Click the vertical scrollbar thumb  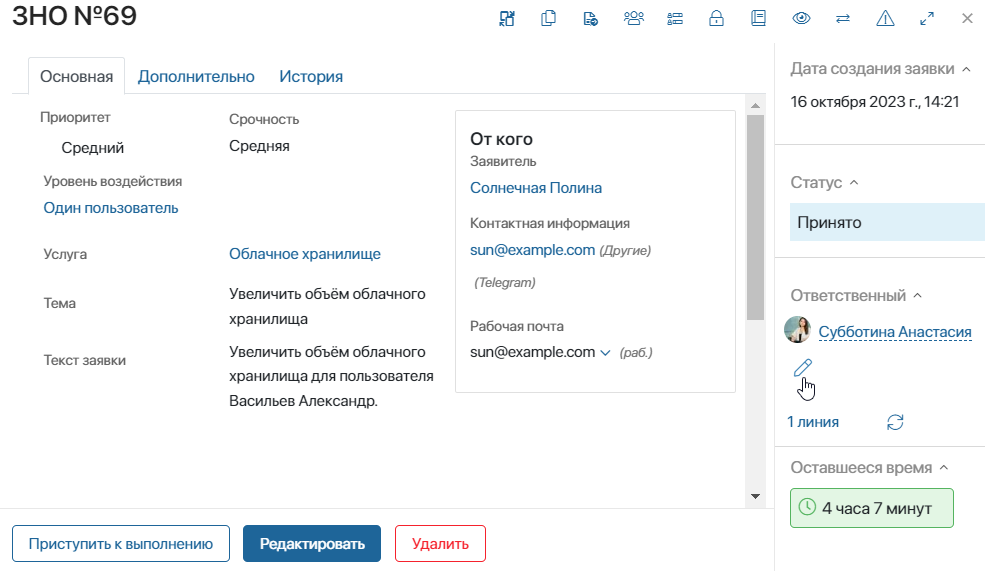click(x=755, y=218)
